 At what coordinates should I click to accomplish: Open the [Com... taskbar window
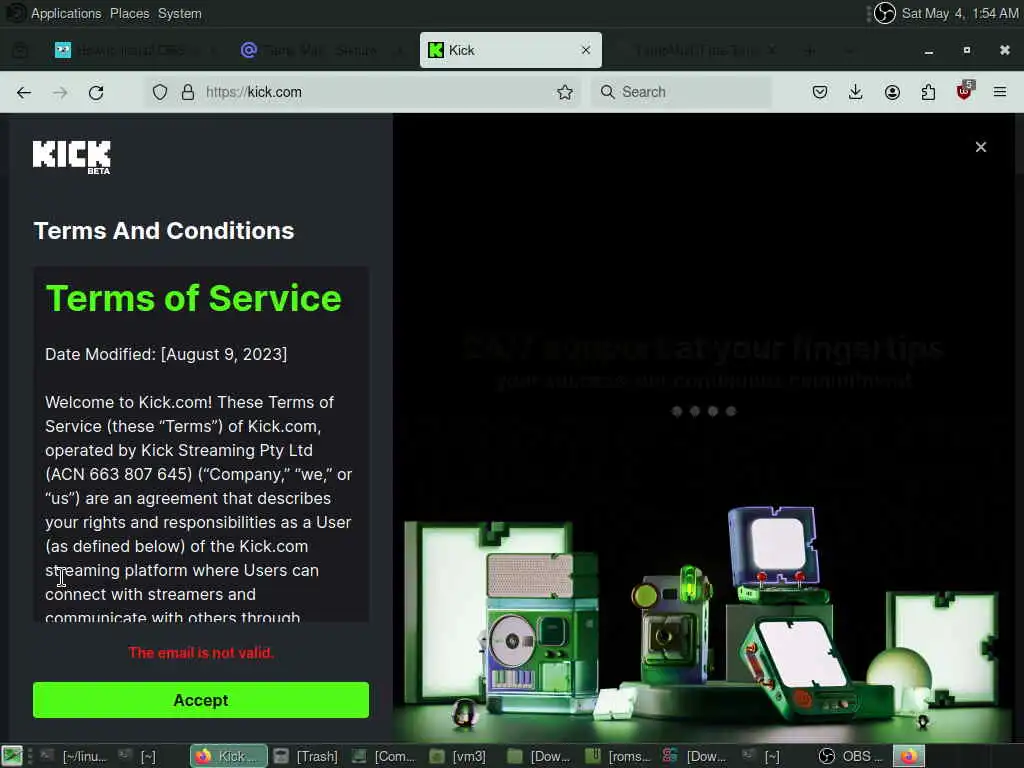(384, 756)
